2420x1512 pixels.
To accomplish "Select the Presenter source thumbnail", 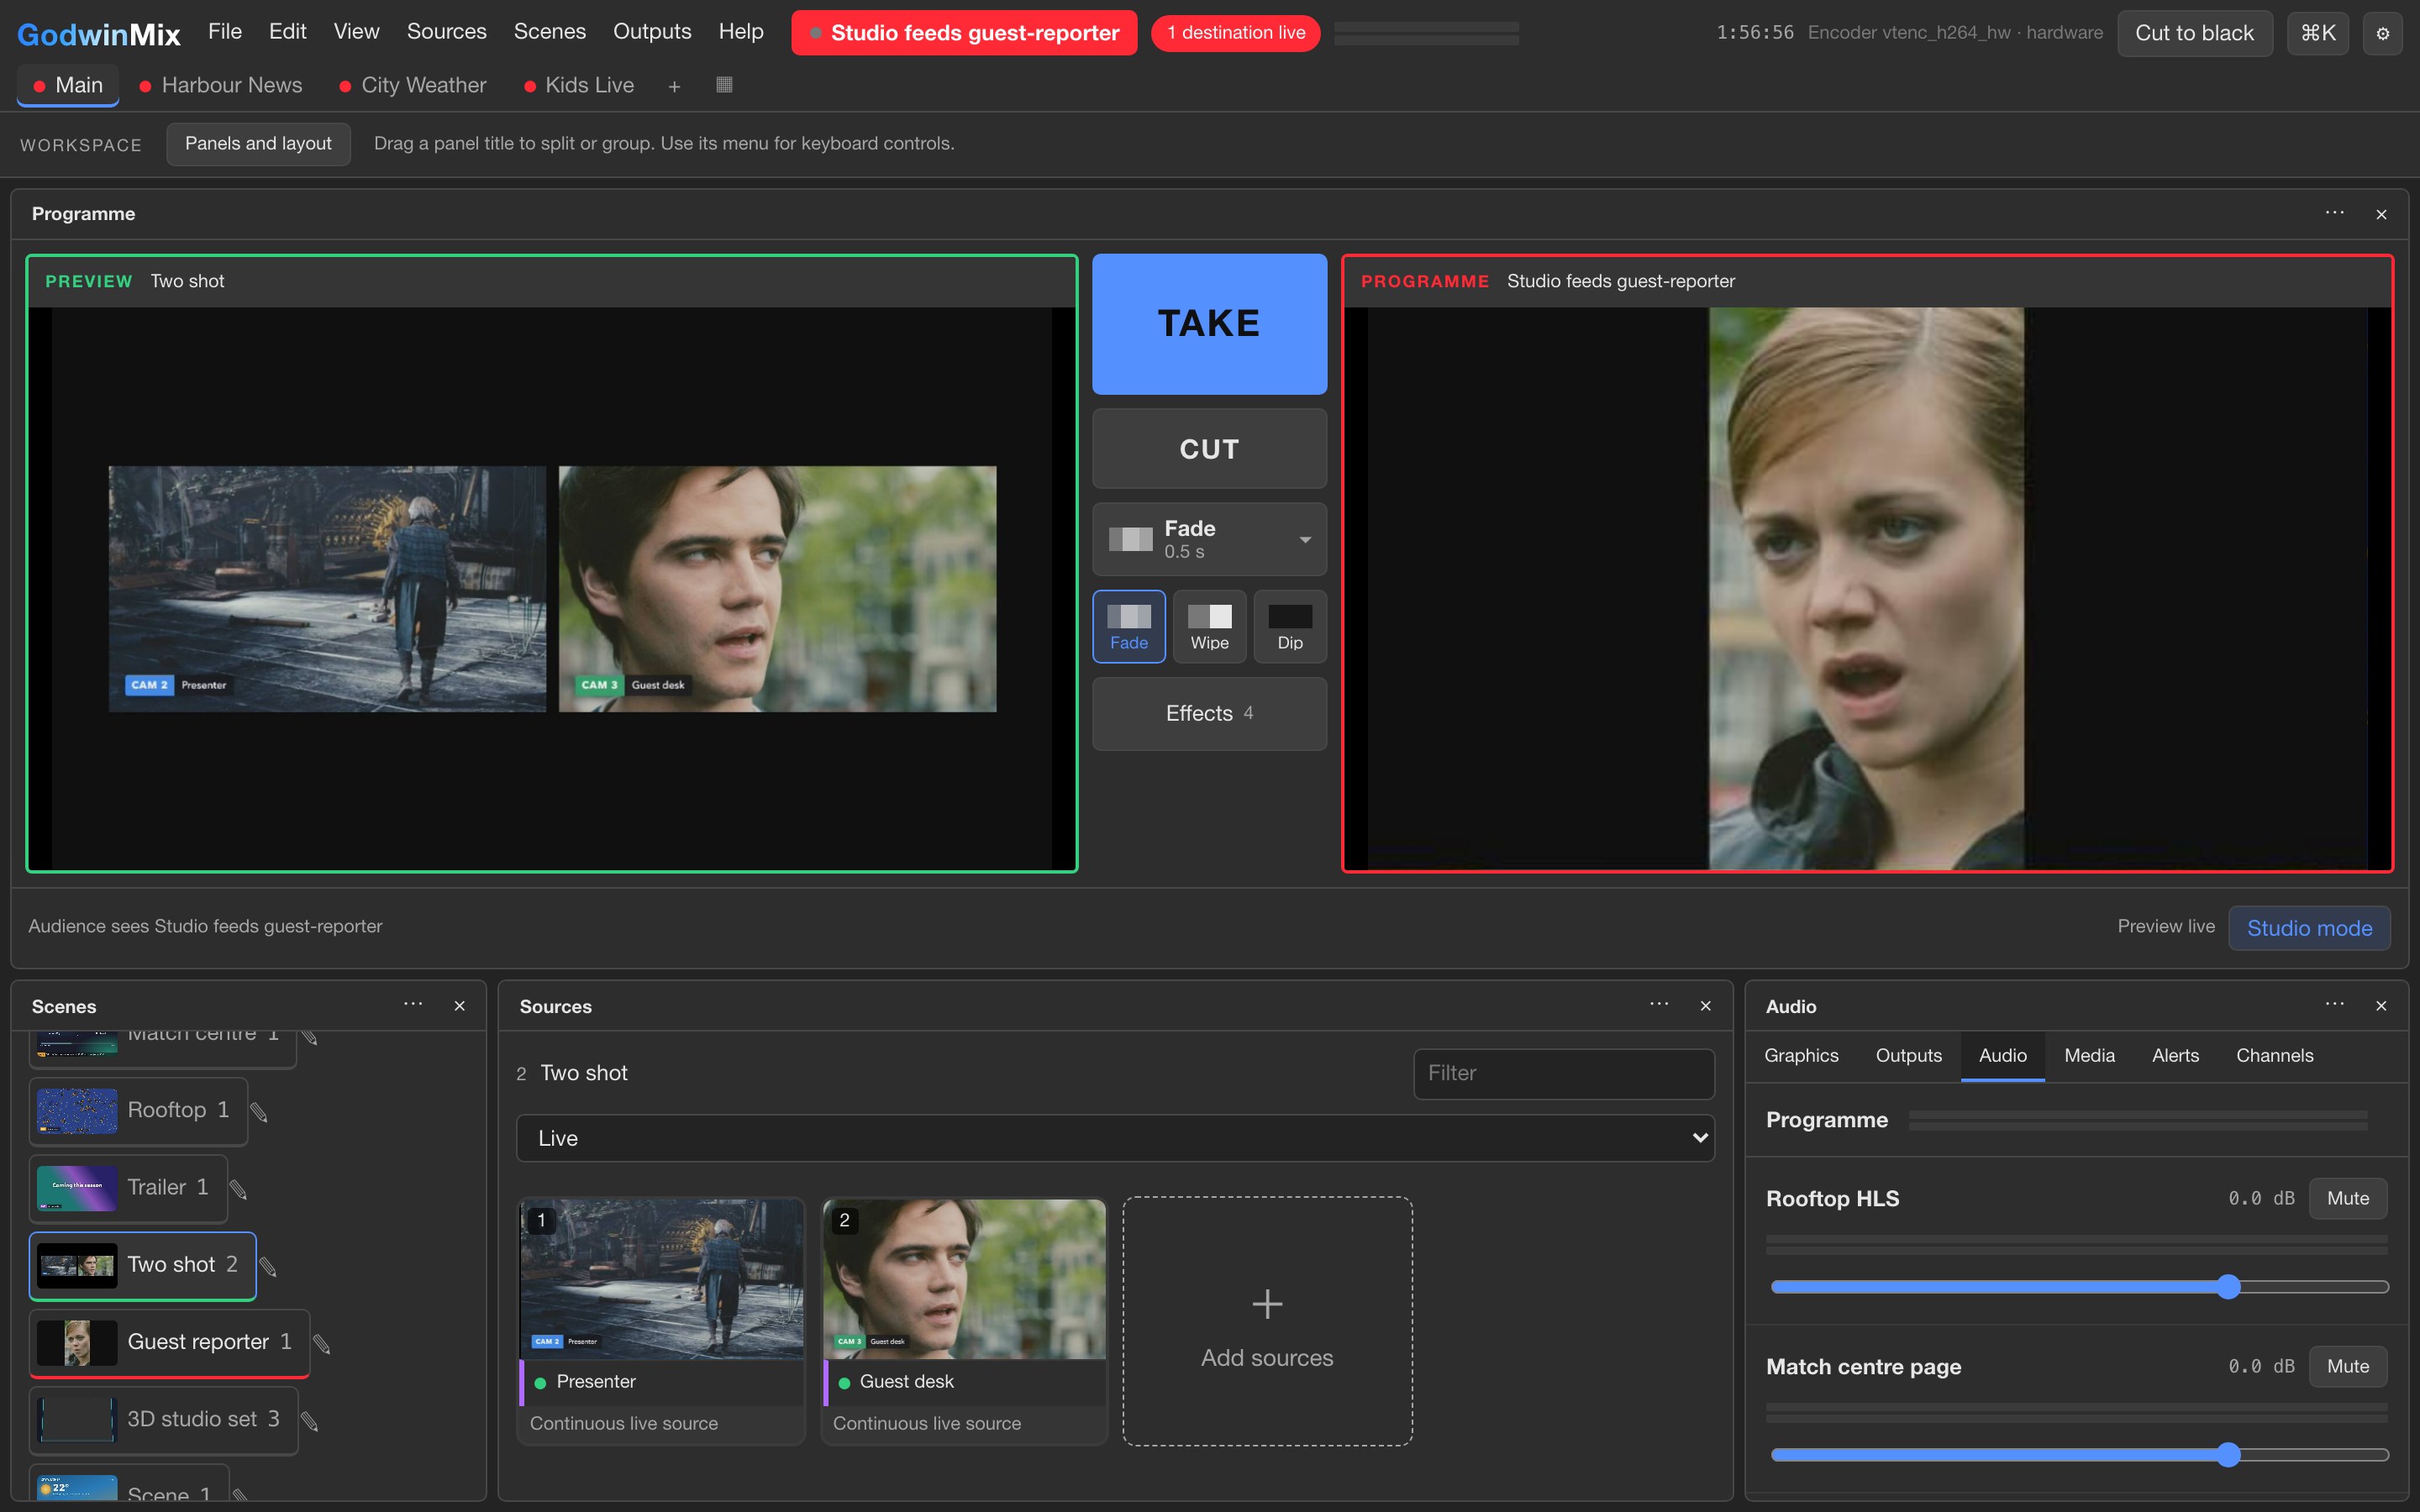I will click(661, 1280).
